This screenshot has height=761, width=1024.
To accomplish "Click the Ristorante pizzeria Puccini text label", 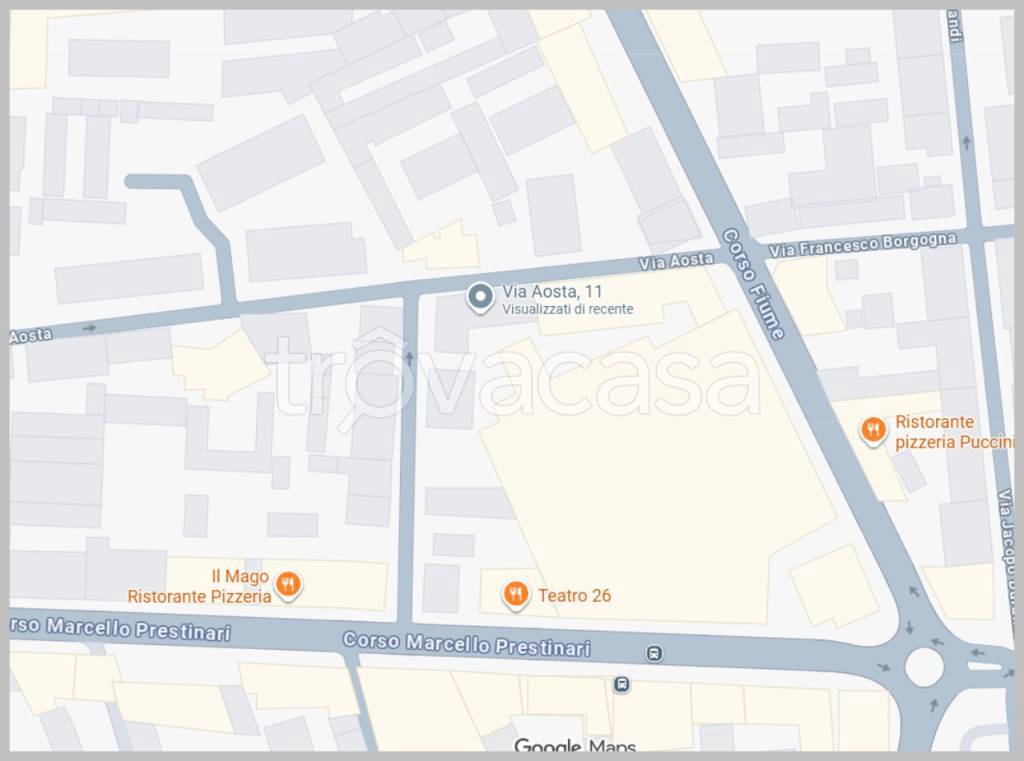I will pyautogui.click(x=953, y=432).
